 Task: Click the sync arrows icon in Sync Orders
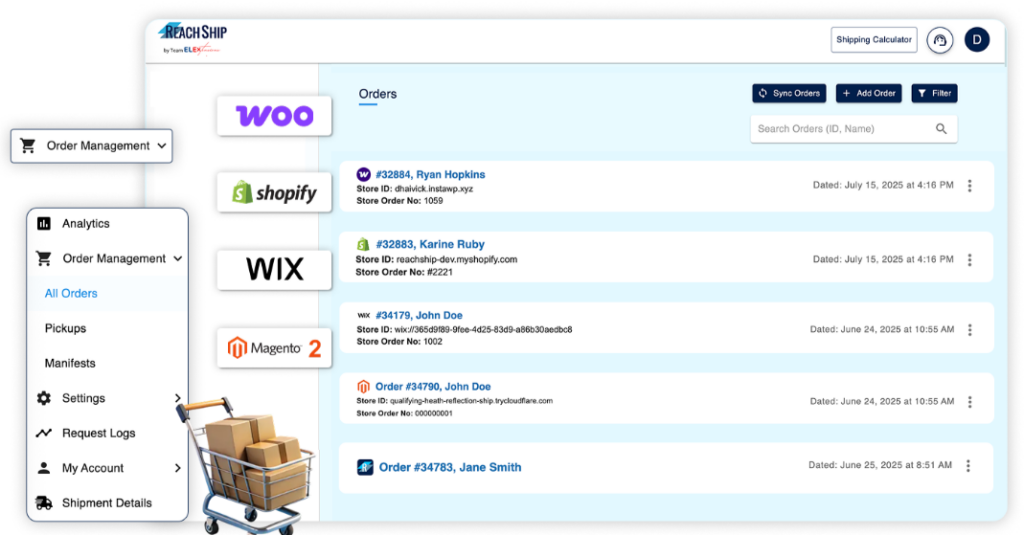763,93
